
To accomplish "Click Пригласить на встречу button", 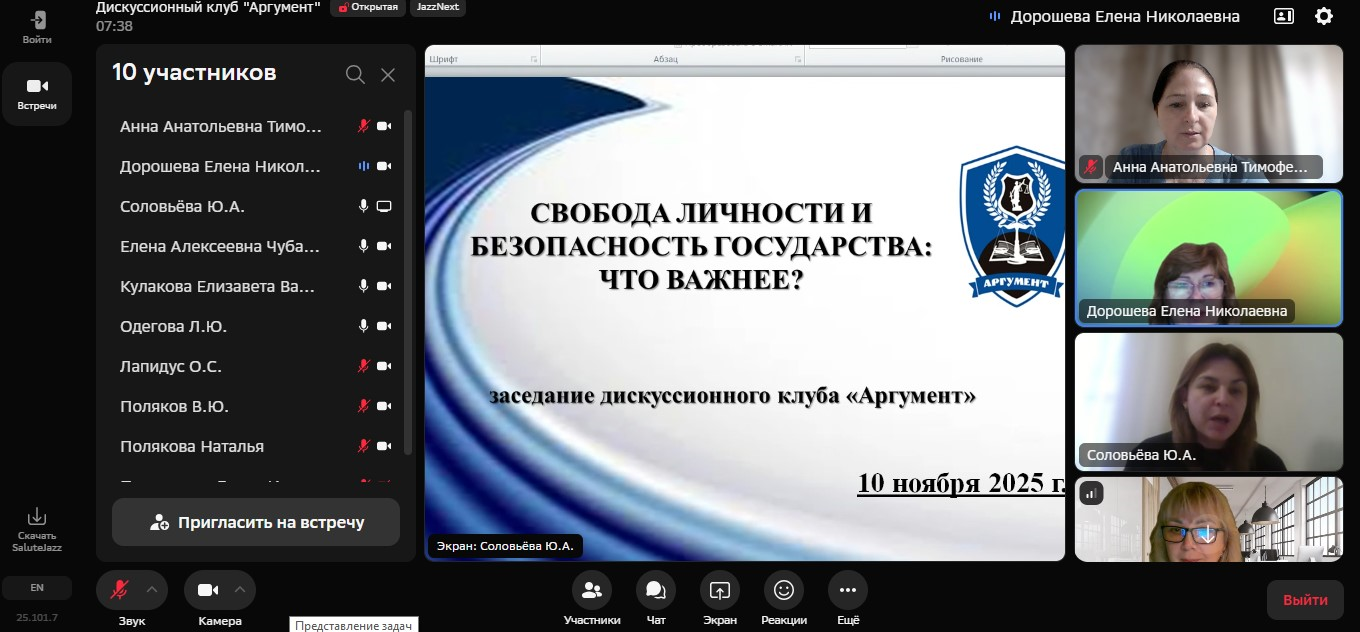I will click(x=256, y=522).
